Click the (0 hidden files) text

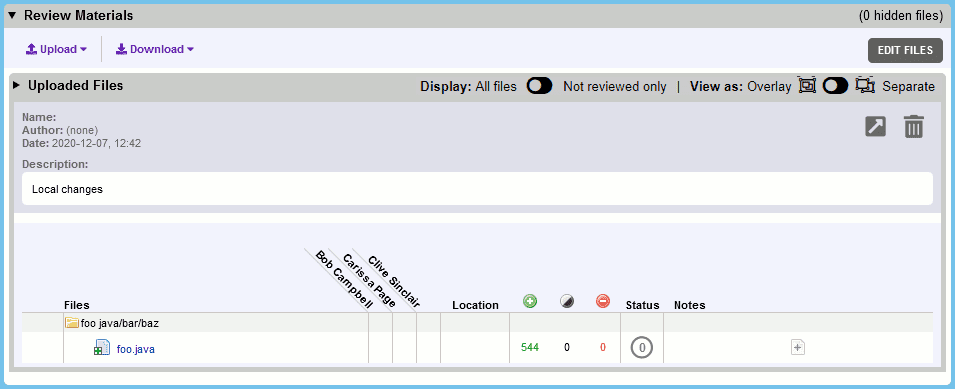point(901,16)
